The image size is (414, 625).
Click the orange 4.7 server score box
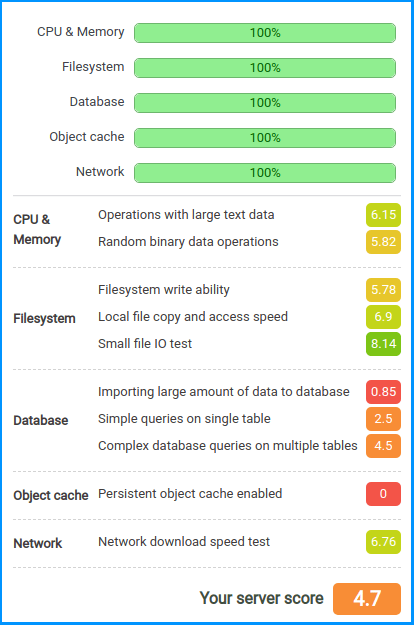pos(367,599)
